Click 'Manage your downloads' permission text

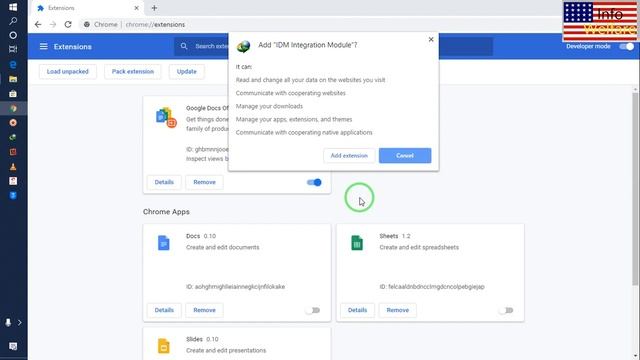[x=269, y=106]
